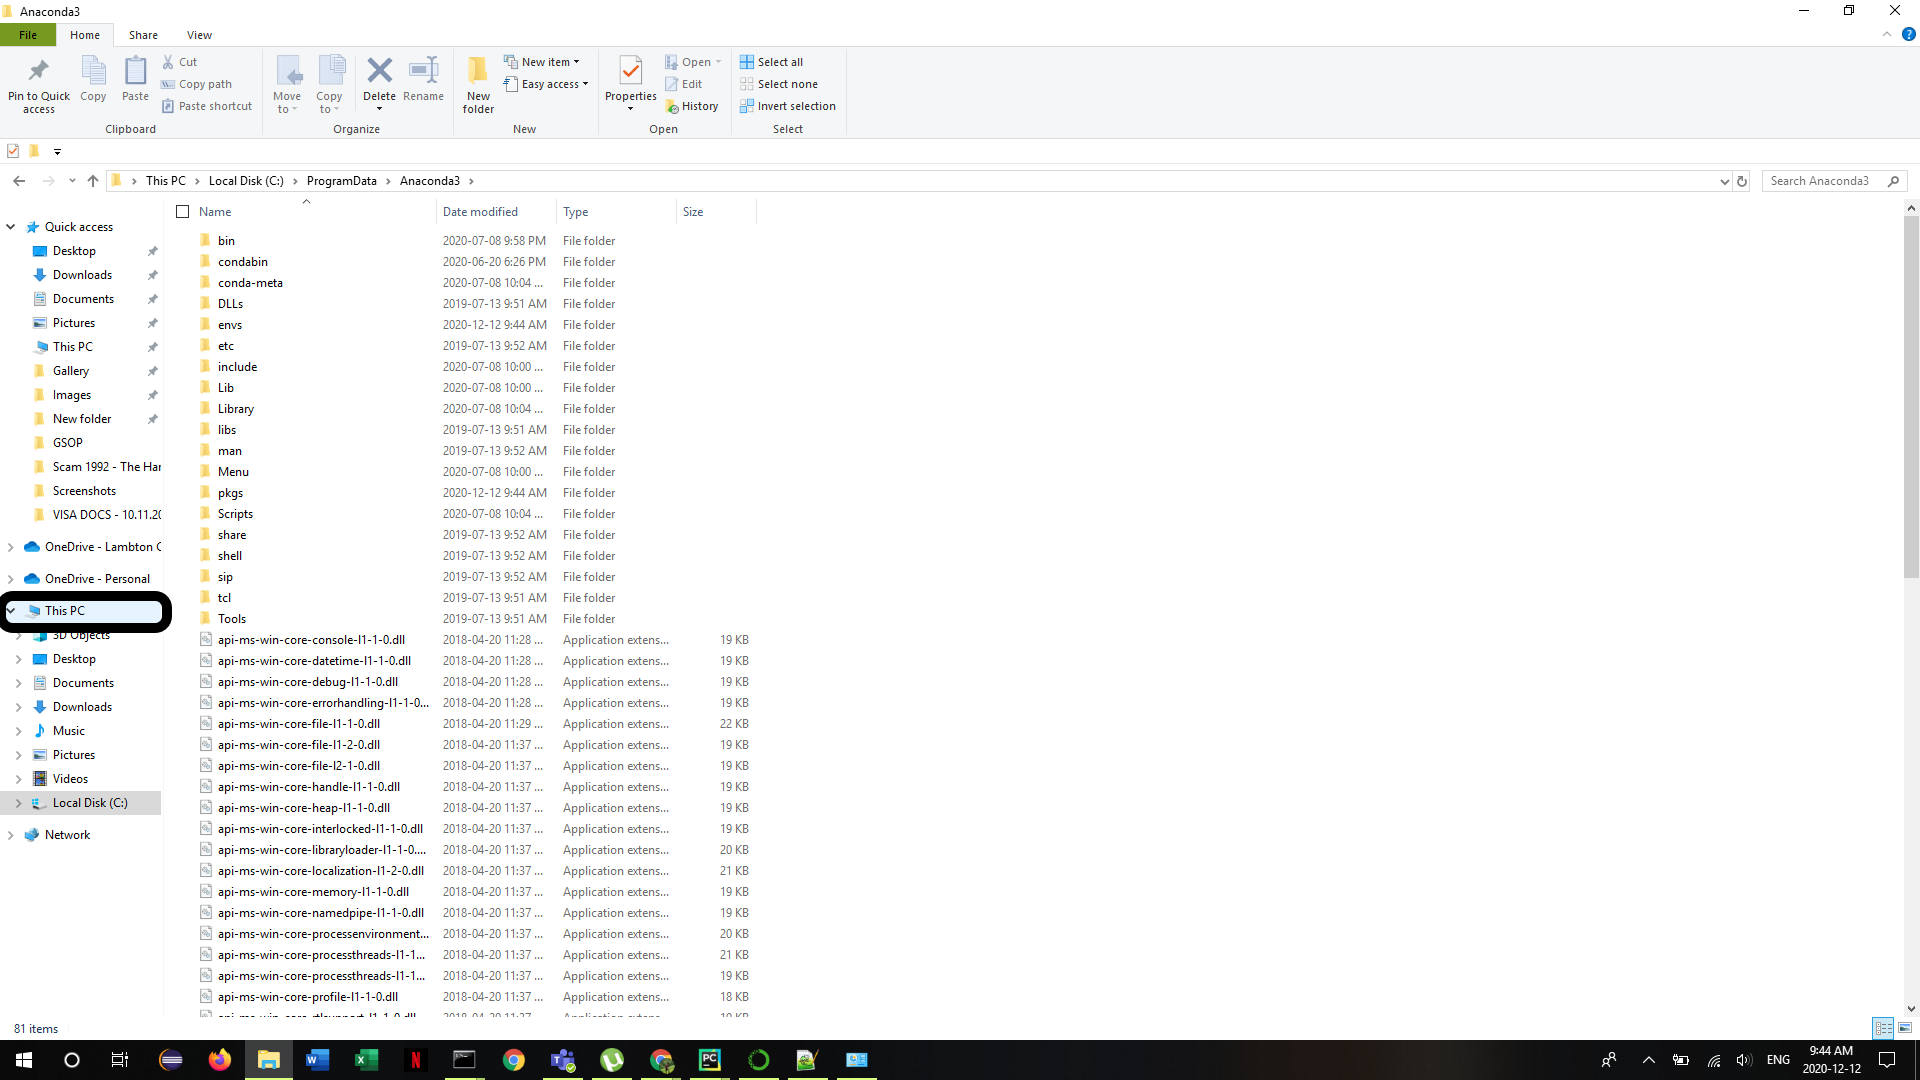Open the New item dropdown
This screenshot has width=1920, height=1080.
[541, 62]
